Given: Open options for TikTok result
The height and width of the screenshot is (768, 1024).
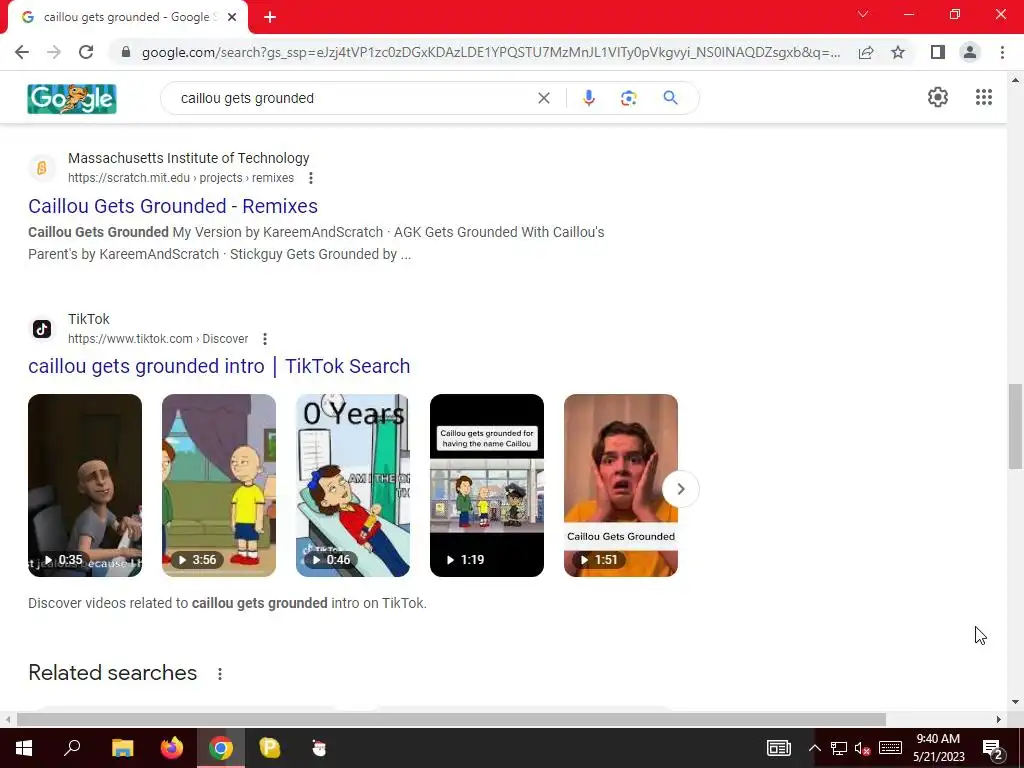Looking at the screenshot, I should (264, 339).
